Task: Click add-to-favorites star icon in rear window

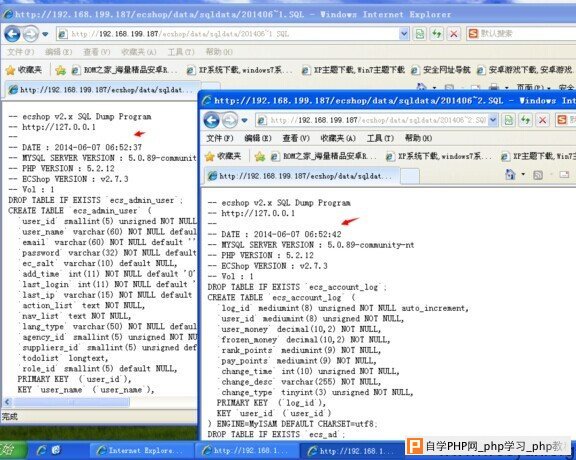Action: click(60, 70)
